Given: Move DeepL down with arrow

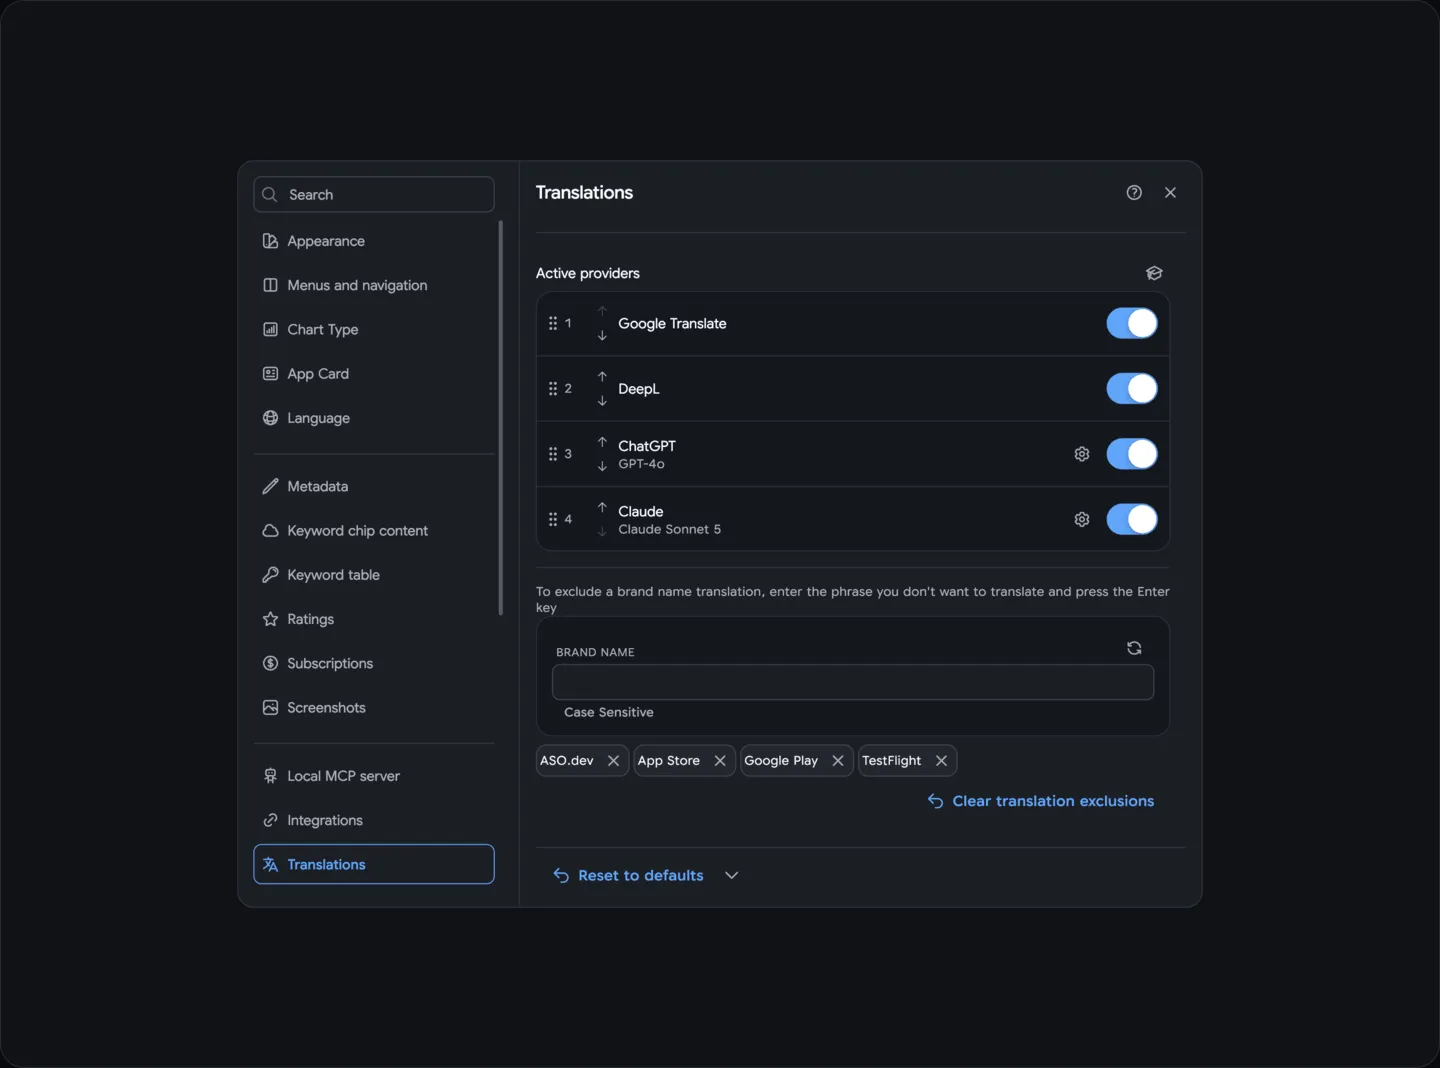Looking at the screenshot, I should (602, 401).
